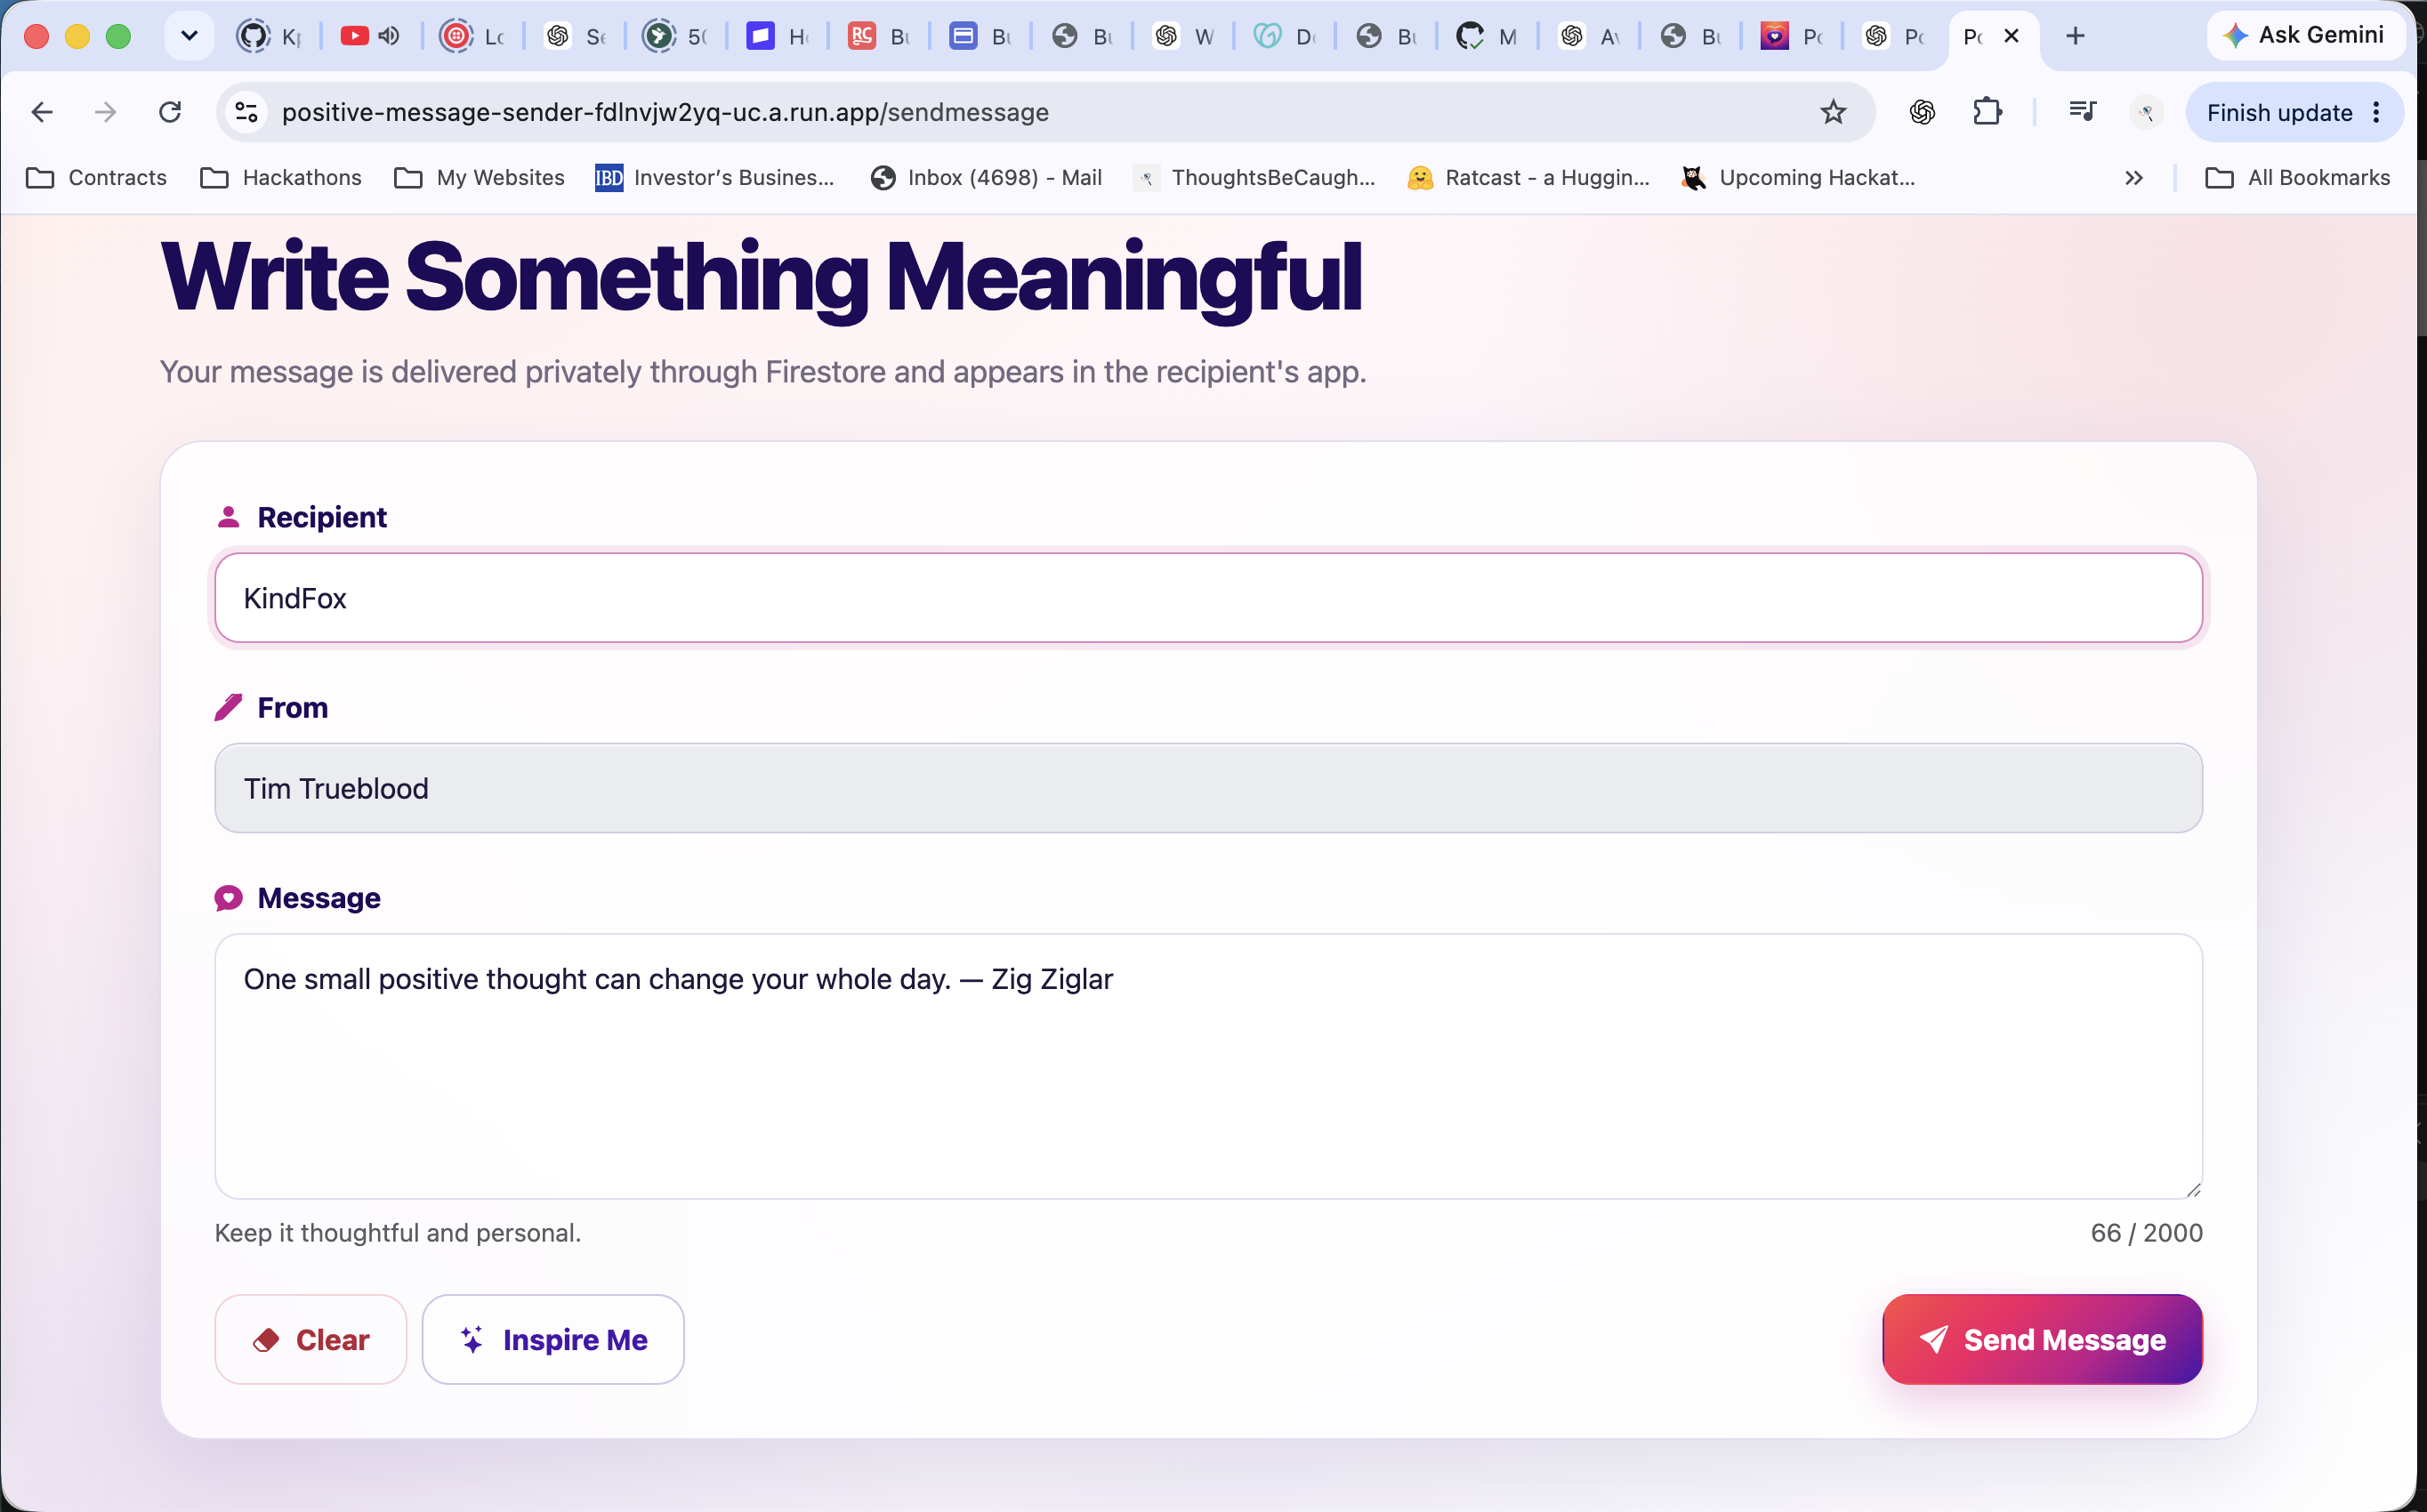2427x1512 pixels.
Task: Switch to the tab labeled 50
Action: pyautogui.click(x=676, y=36)
